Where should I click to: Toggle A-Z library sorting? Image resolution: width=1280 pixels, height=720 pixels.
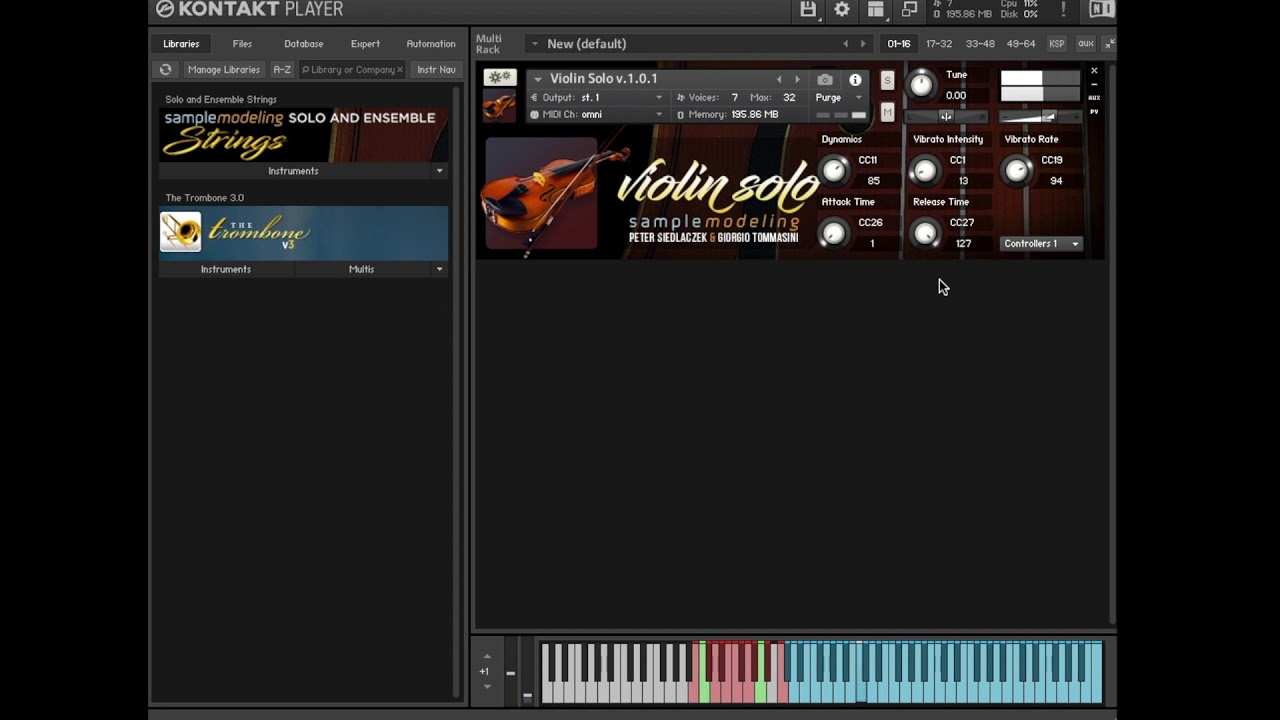(282, 70)
